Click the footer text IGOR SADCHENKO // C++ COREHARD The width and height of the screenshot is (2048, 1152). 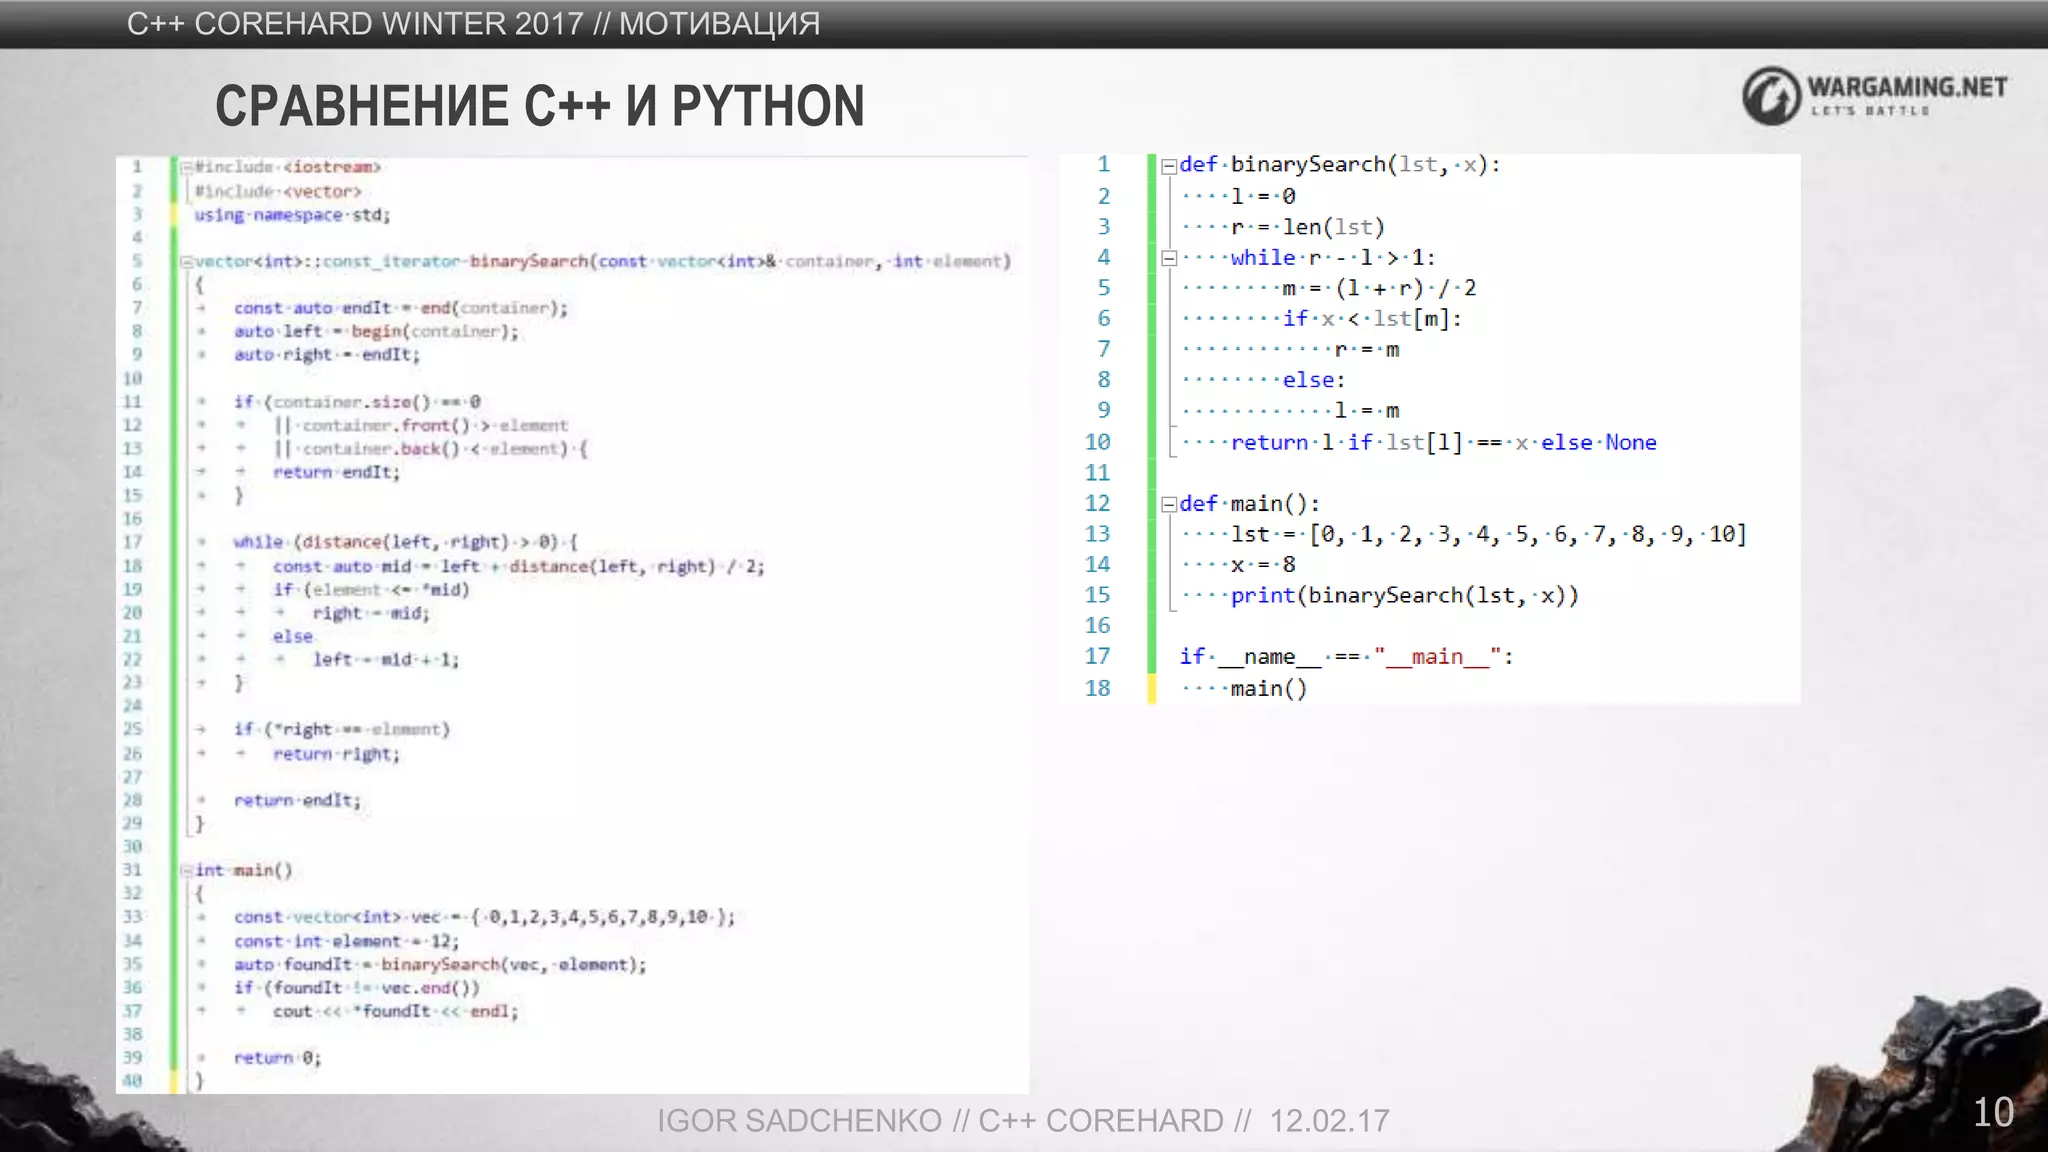[x=940, y=1120]
